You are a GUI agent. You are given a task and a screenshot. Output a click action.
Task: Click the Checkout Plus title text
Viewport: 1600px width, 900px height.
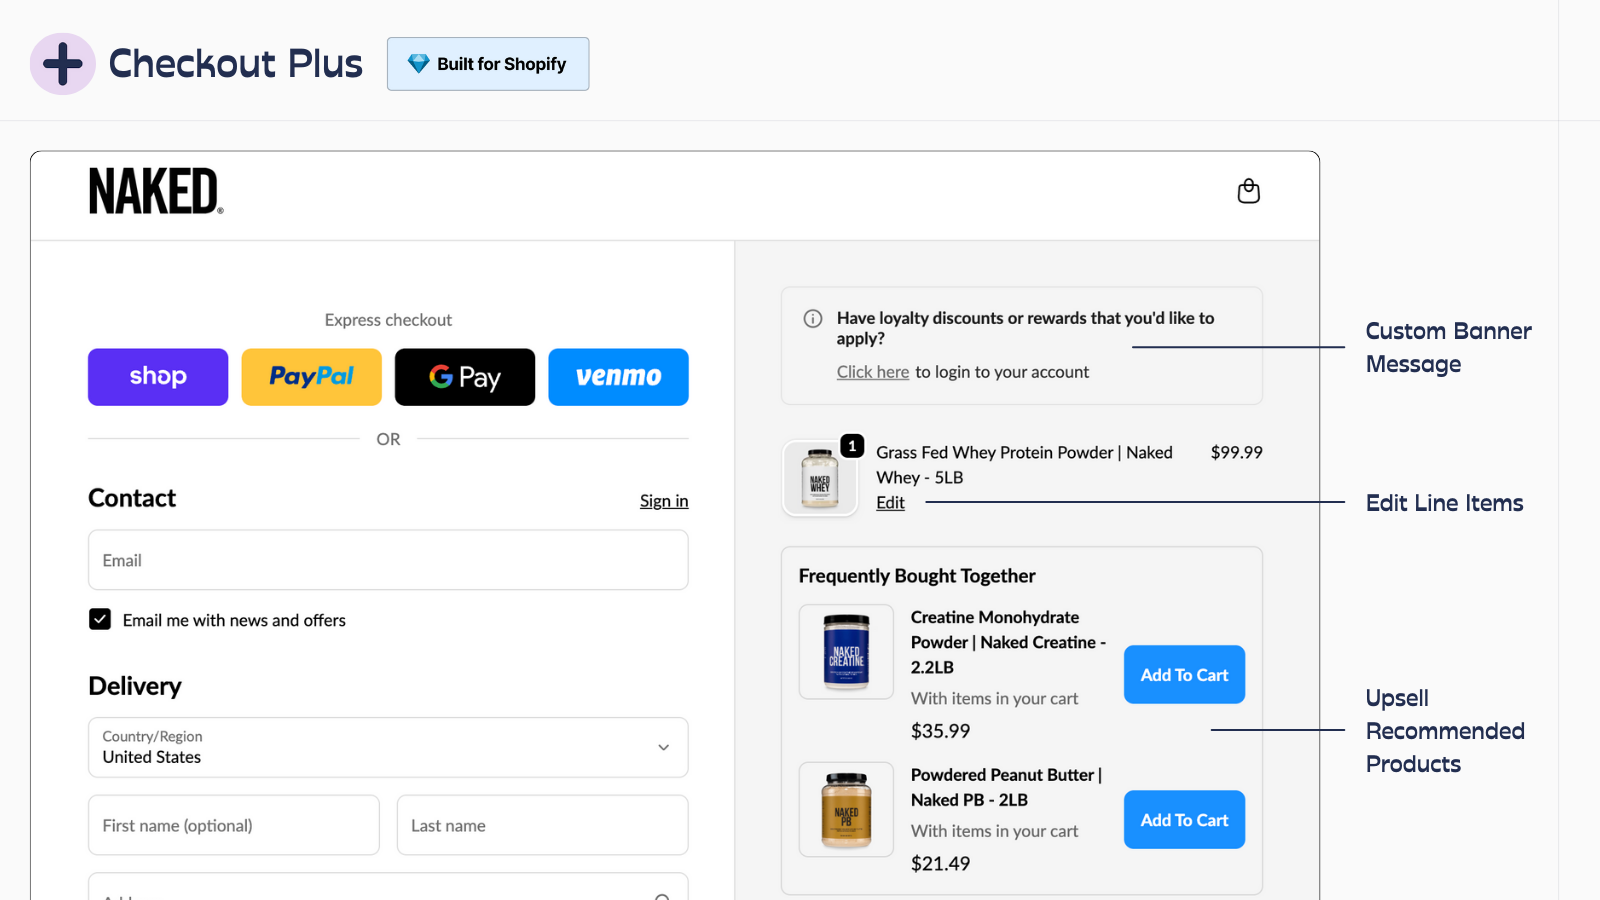pos(236,64)
